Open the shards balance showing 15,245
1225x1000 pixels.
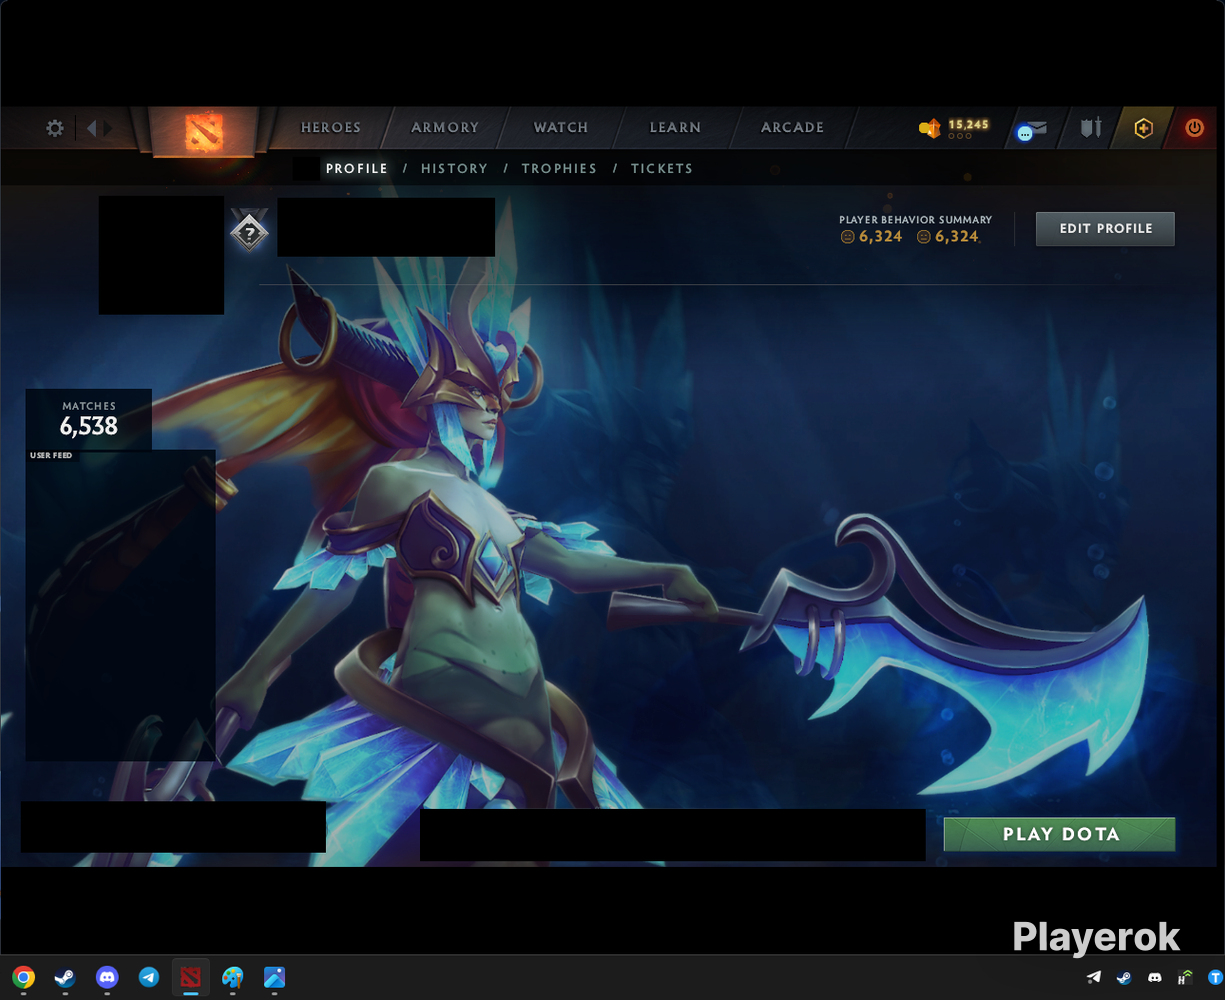[x=954, y=128]
